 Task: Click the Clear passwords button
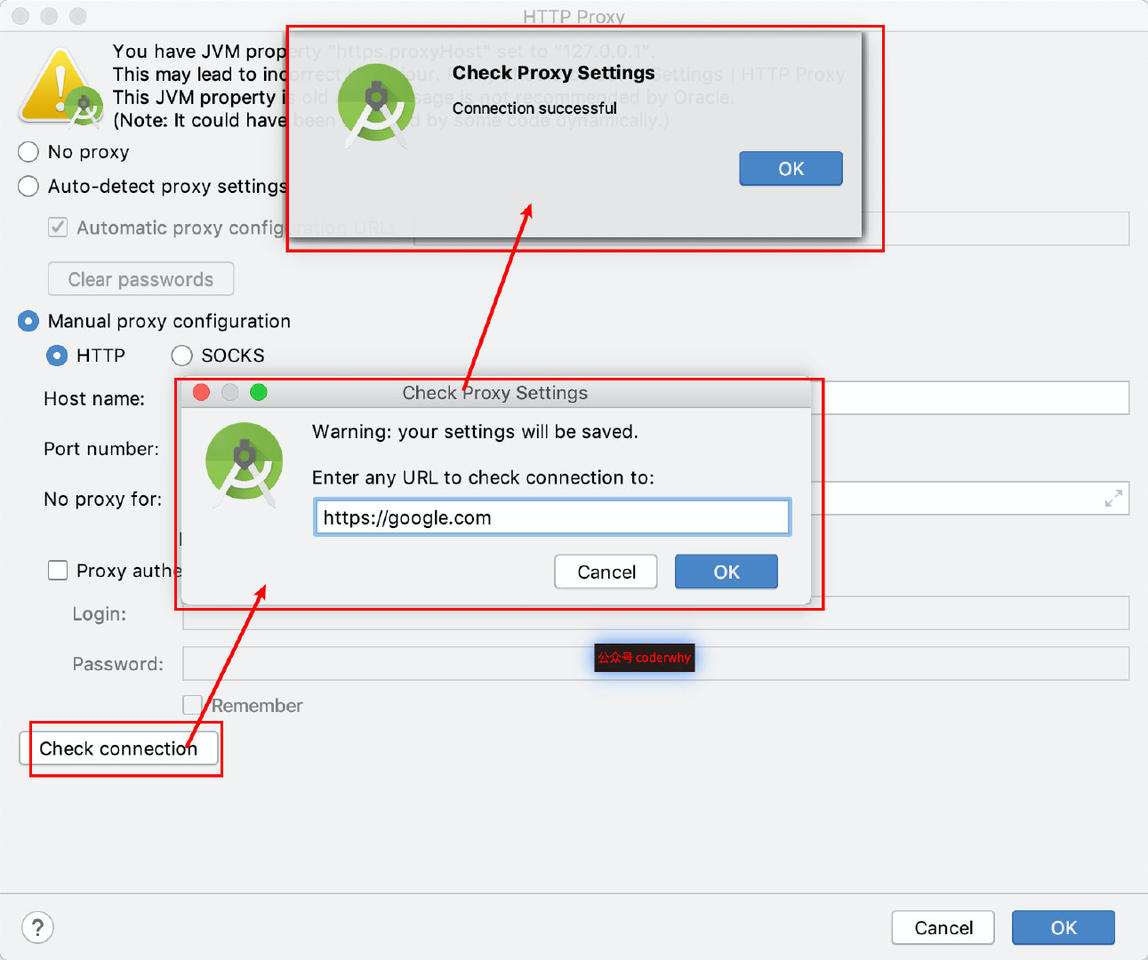pyautogui.click(x=141, y=279)
